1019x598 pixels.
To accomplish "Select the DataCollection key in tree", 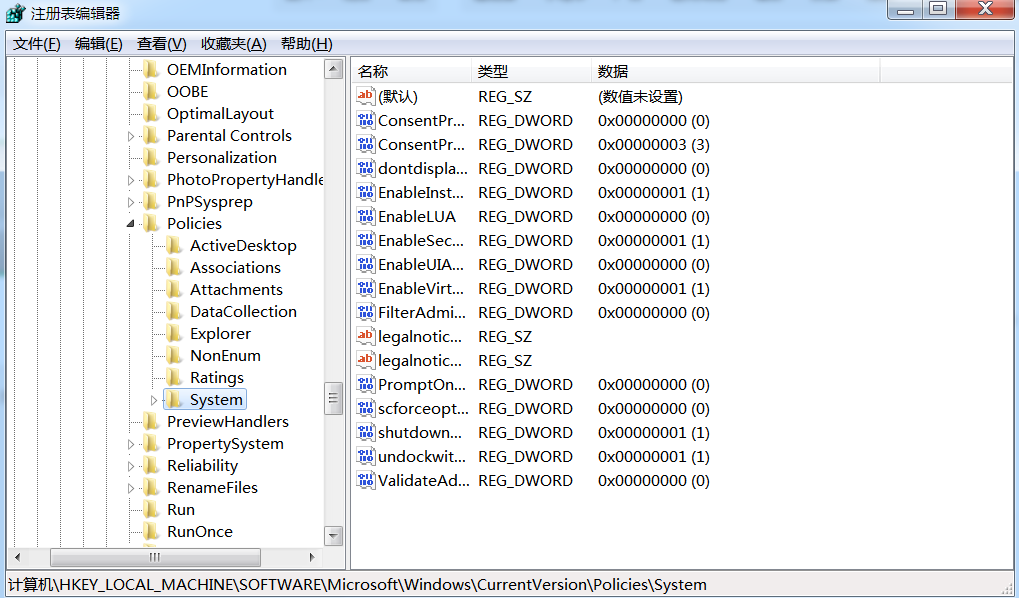I will coord(243,312).
